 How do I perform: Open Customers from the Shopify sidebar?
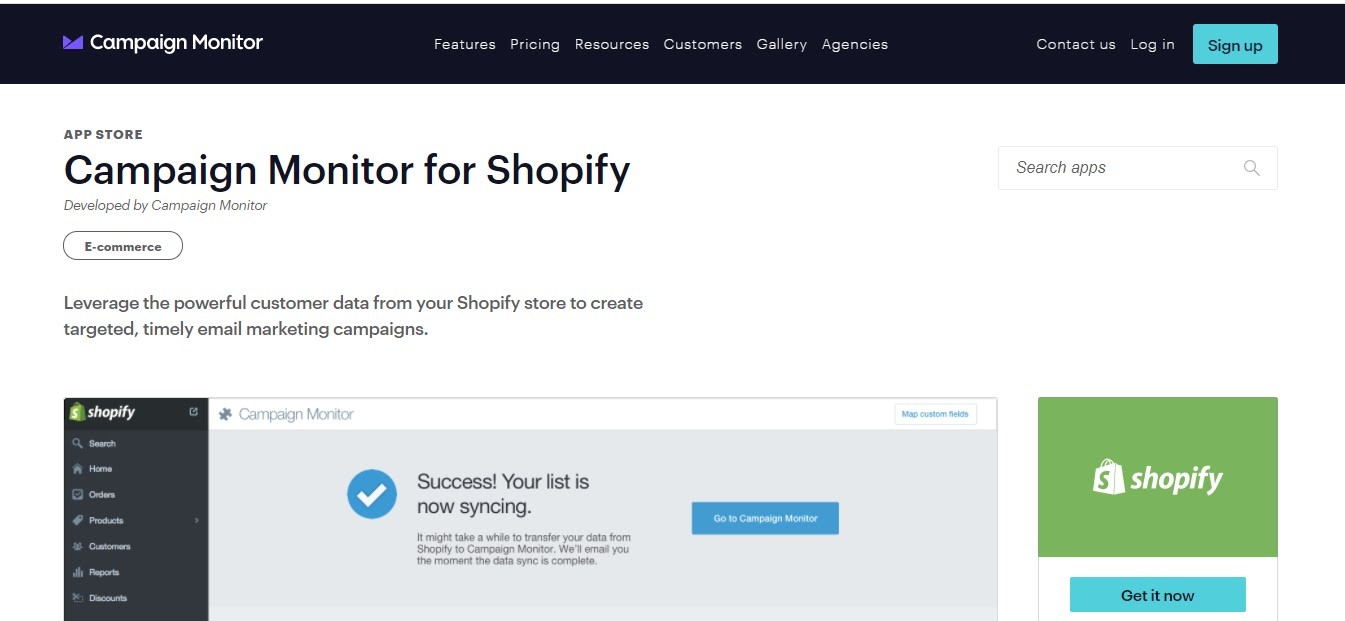click(x=78, y=546)
